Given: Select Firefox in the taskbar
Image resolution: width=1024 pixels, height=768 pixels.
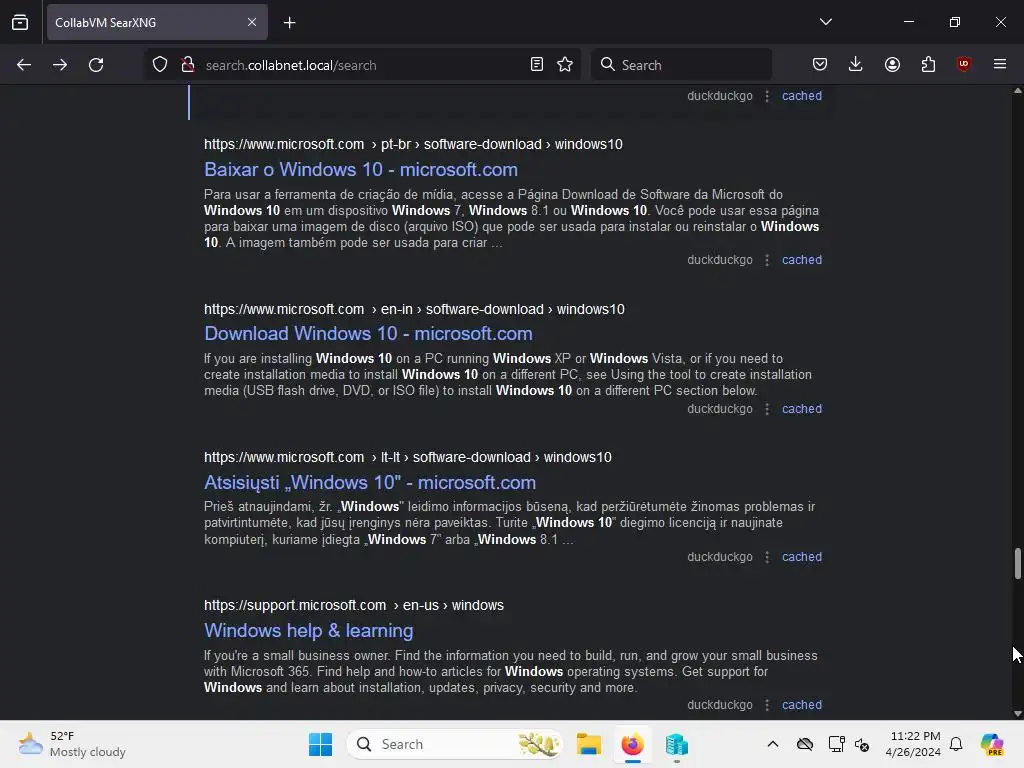Looking at the screenshot, I should point(632,744).
